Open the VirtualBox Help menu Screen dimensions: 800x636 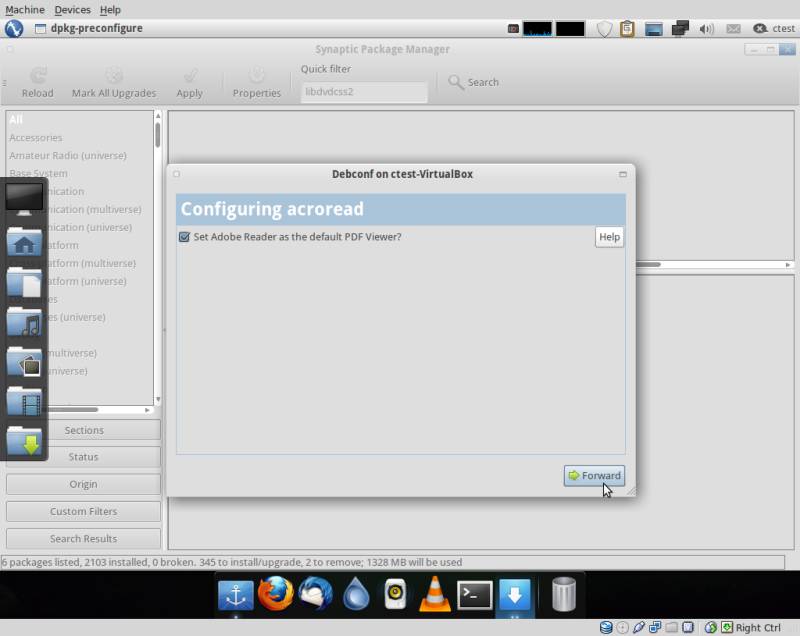[110, 10]
